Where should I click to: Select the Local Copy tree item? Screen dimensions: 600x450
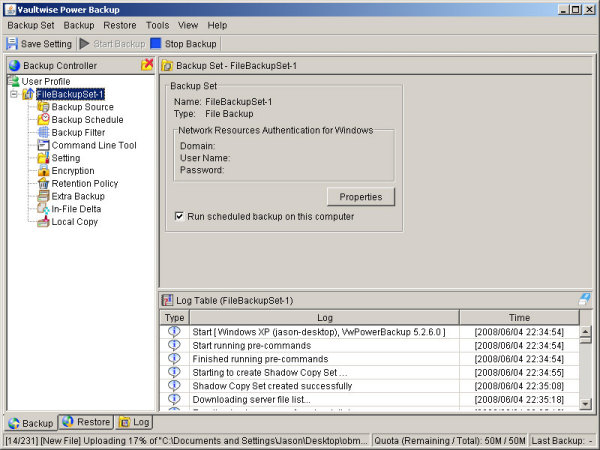point(75,222)
